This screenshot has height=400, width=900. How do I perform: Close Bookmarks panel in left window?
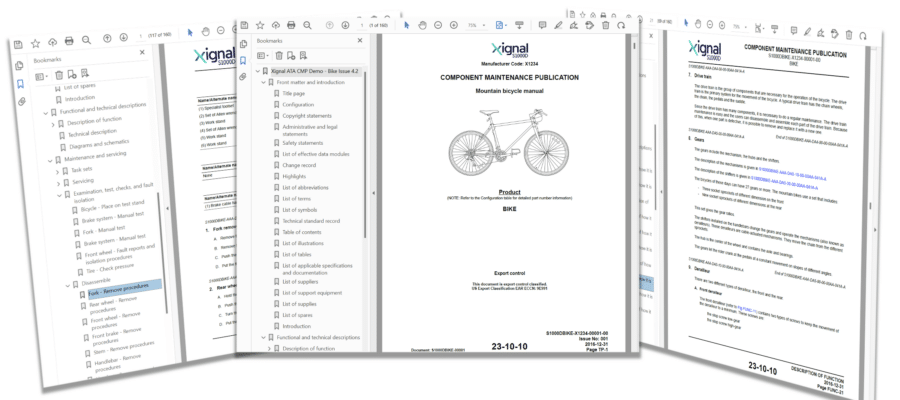click(142, 52)
